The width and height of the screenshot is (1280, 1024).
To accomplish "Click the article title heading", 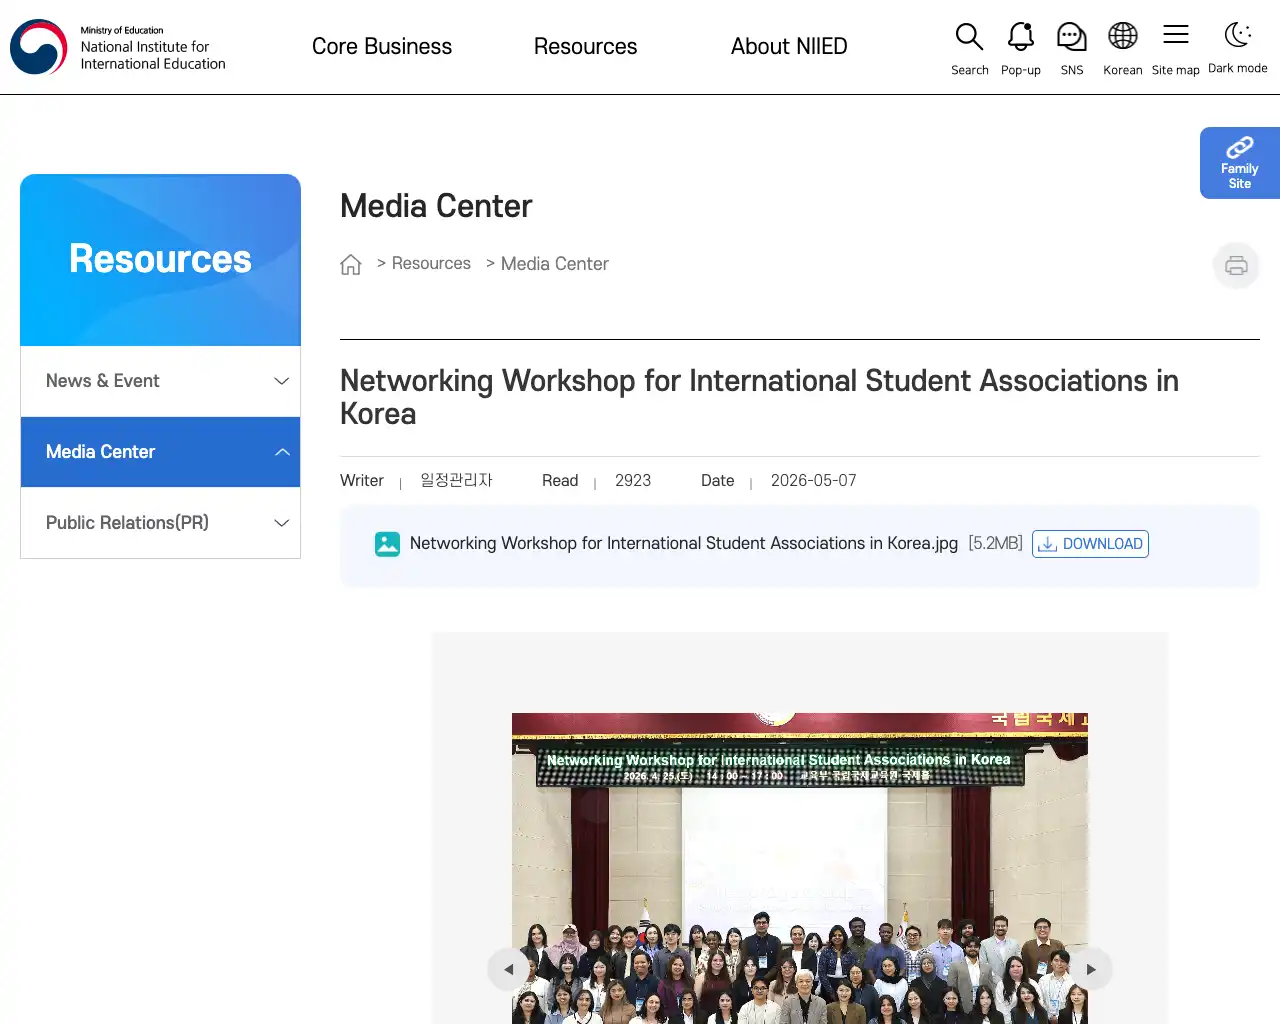I will pos(759,397).
